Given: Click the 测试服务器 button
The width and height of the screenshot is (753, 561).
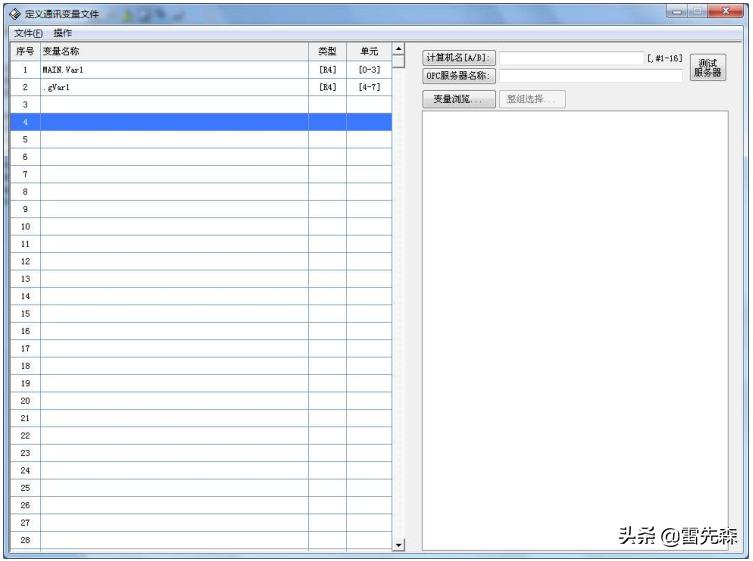Looking at the screenshot, I should point(708,67).
